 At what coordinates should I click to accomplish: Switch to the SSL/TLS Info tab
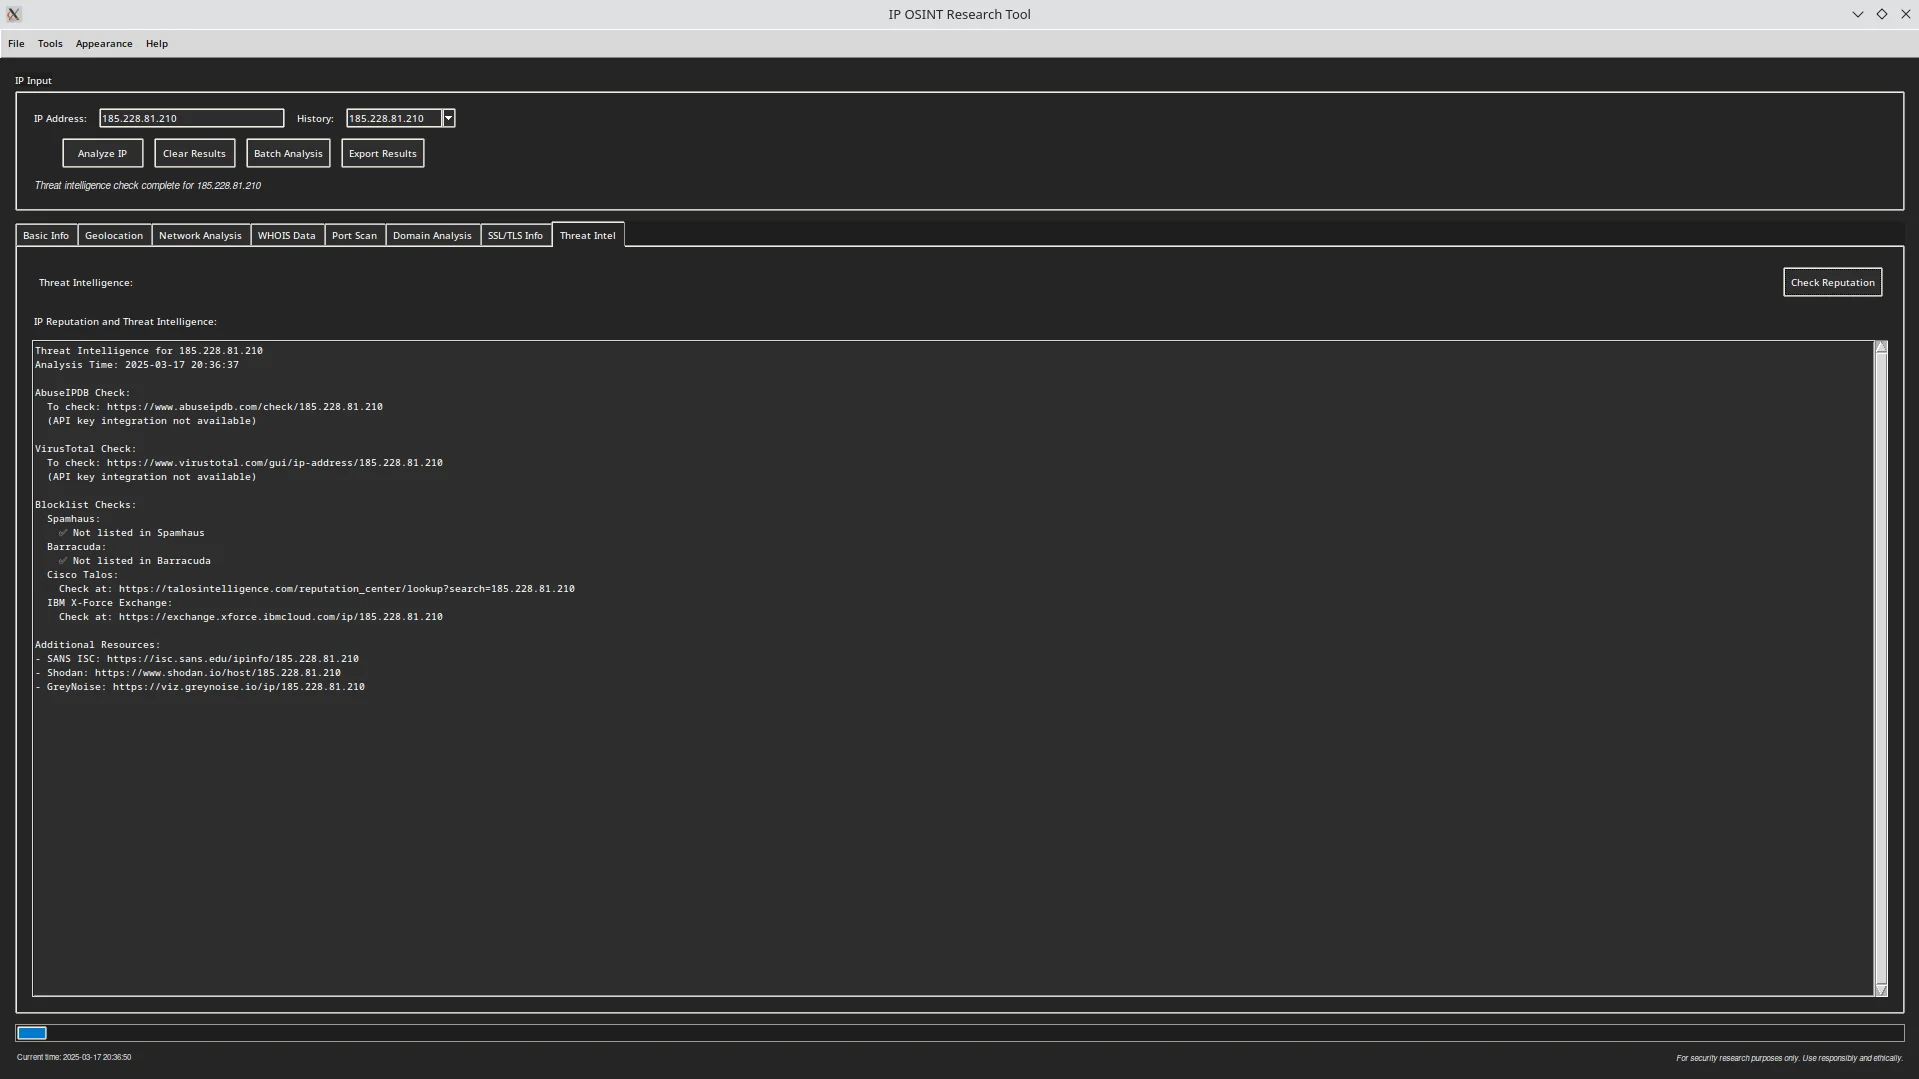click(x=515, y=236)
